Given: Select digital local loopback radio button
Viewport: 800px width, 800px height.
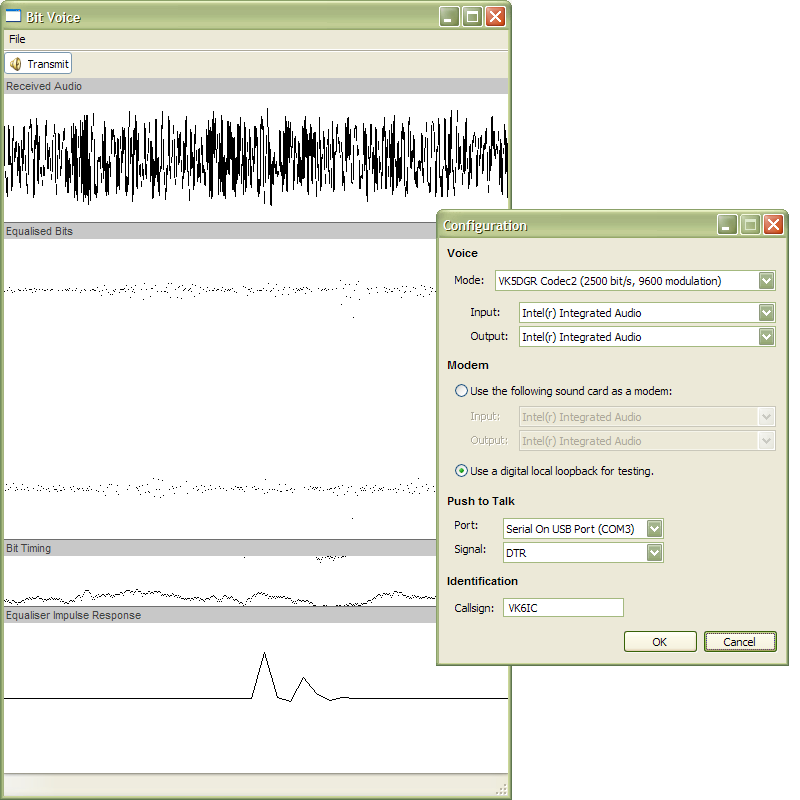Looking at the screenshot, I should pos(461,471).
